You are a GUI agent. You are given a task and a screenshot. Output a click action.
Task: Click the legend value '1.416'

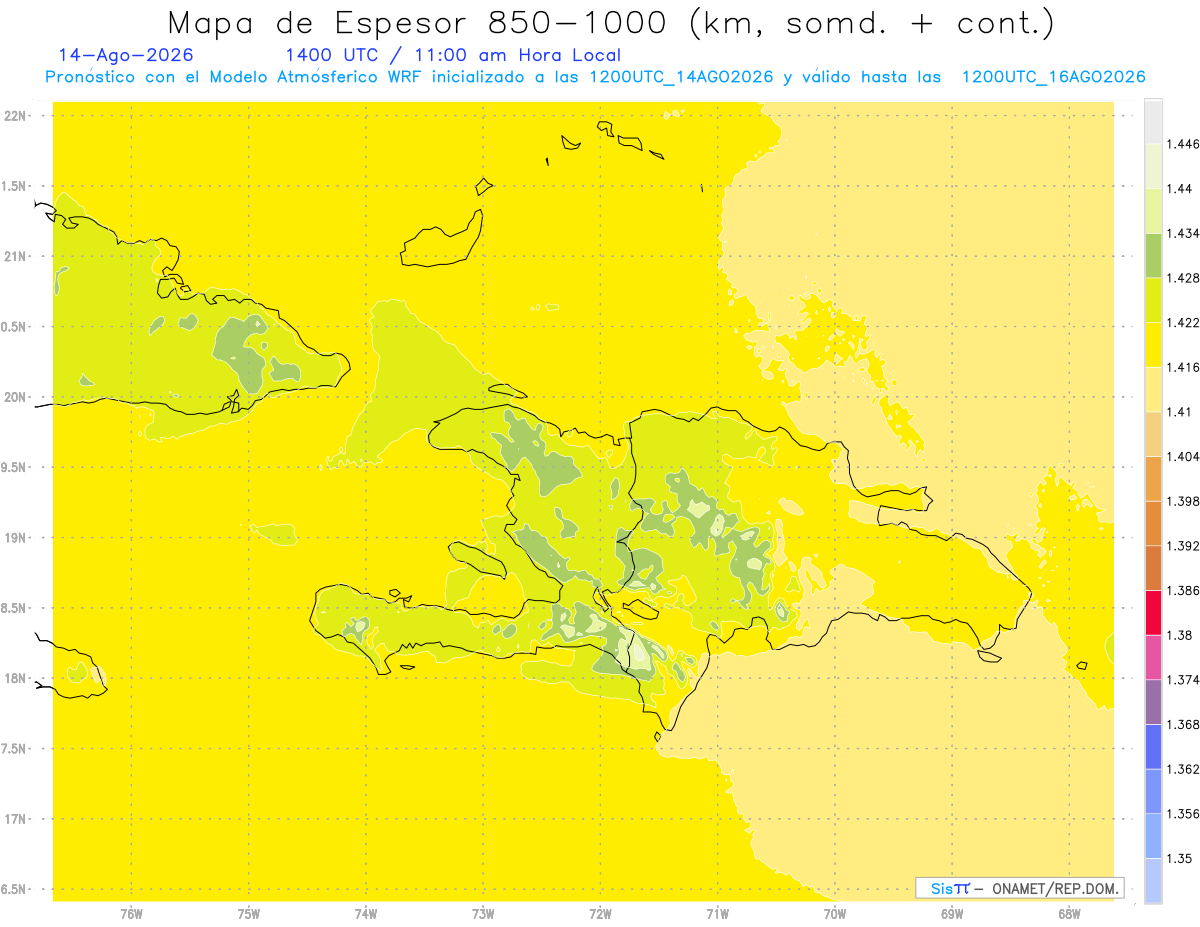(x=1181, y=367)
